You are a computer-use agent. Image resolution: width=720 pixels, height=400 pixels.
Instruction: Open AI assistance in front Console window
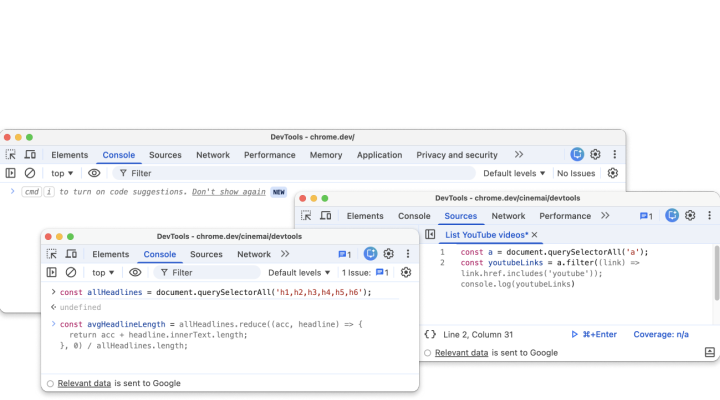[x=371, y=254]
